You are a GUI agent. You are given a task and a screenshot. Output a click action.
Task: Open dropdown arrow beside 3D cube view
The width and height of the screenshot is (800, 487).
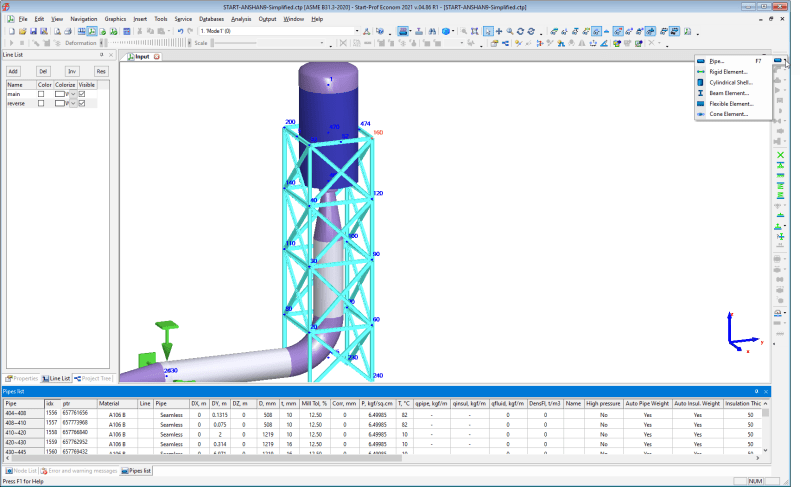coord(453,31)
